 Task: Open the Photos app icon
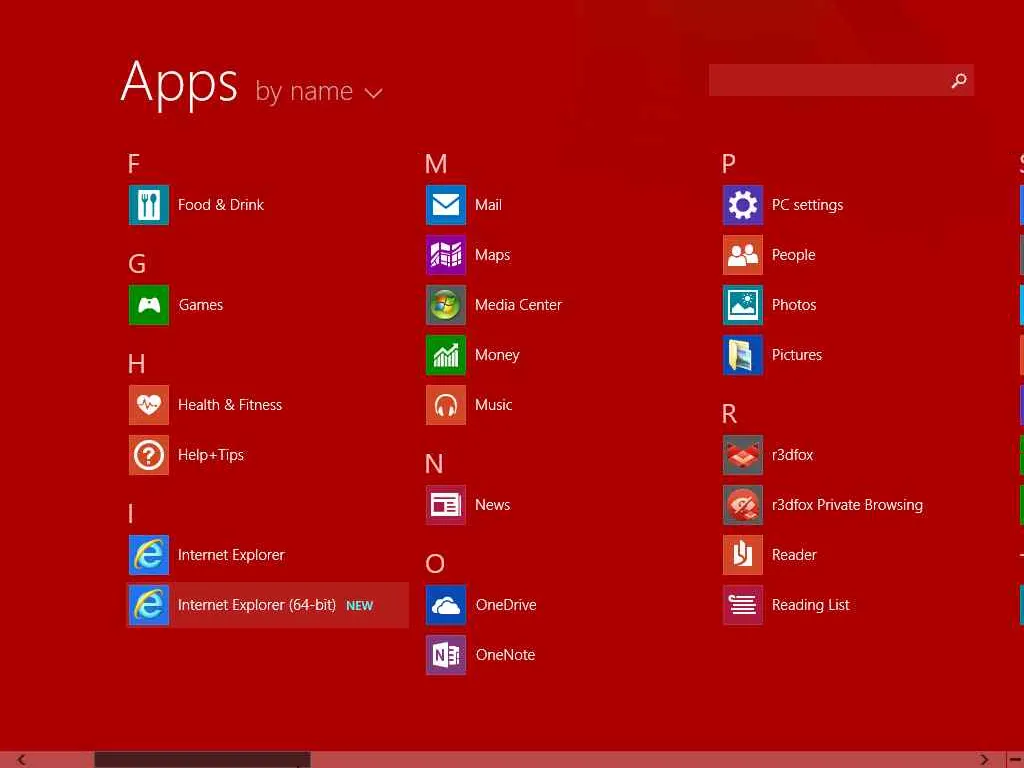pos(743,304)
